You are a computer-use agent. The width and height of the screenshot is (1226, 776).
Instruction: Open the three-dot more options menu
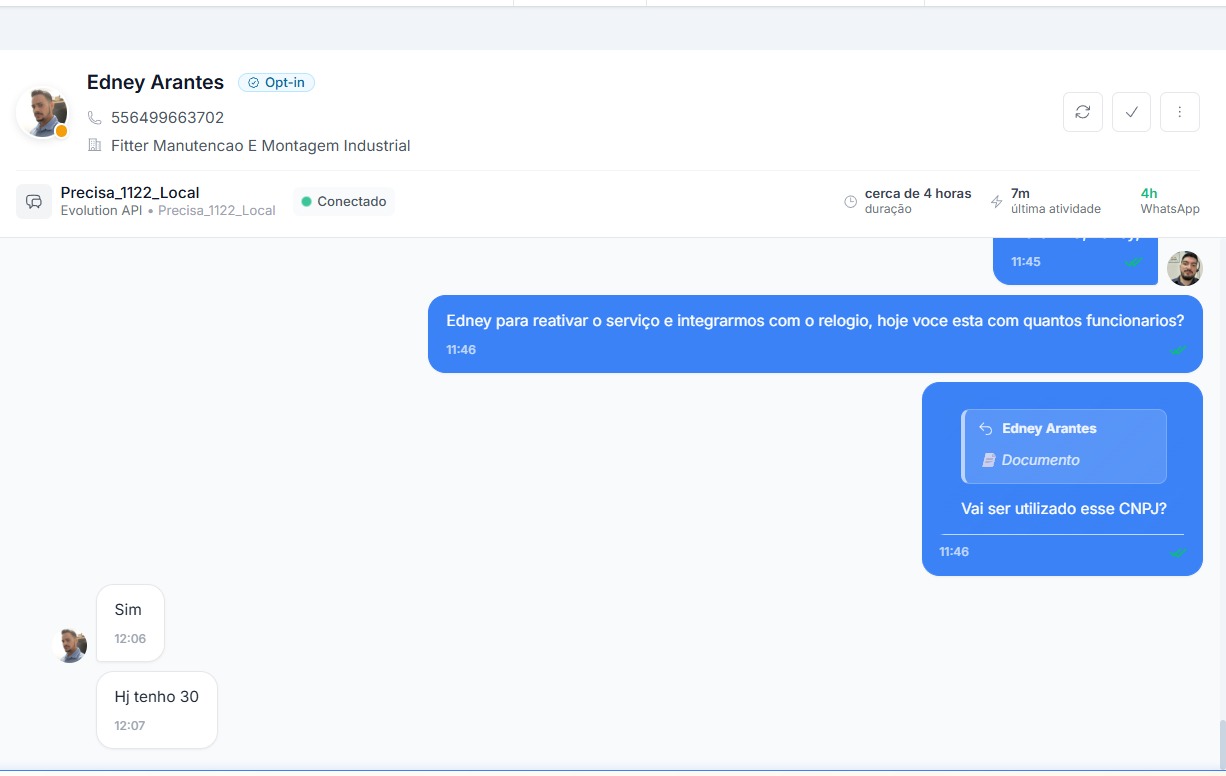(x=1179, y=112)
